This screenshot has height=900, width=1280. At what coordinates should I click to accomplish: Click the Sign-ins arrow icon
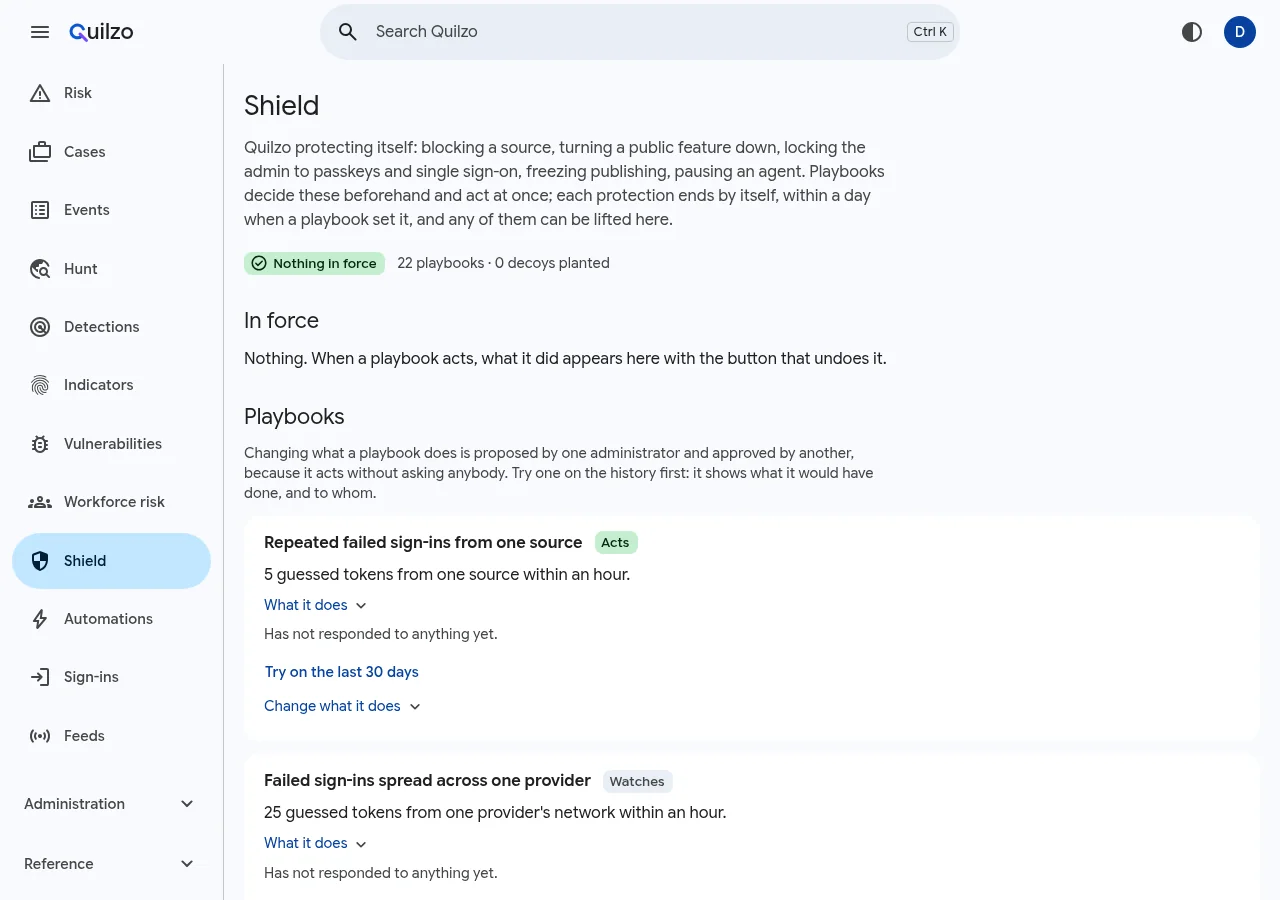pyautogui.click(x=40, y=677)
